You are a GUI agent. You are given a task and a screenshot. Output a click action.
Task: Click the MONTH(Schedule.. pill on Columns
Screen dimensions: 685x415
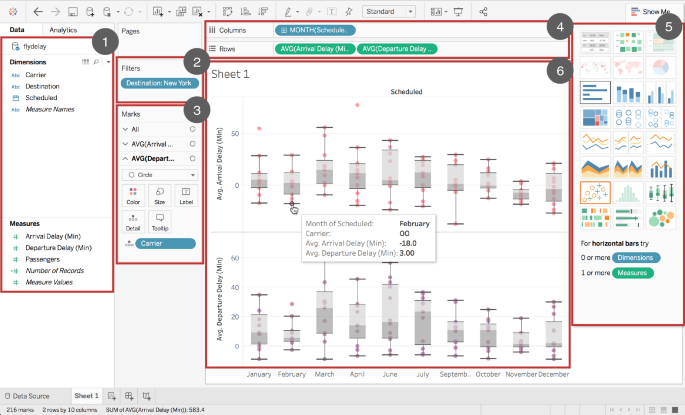pos(315,30)
